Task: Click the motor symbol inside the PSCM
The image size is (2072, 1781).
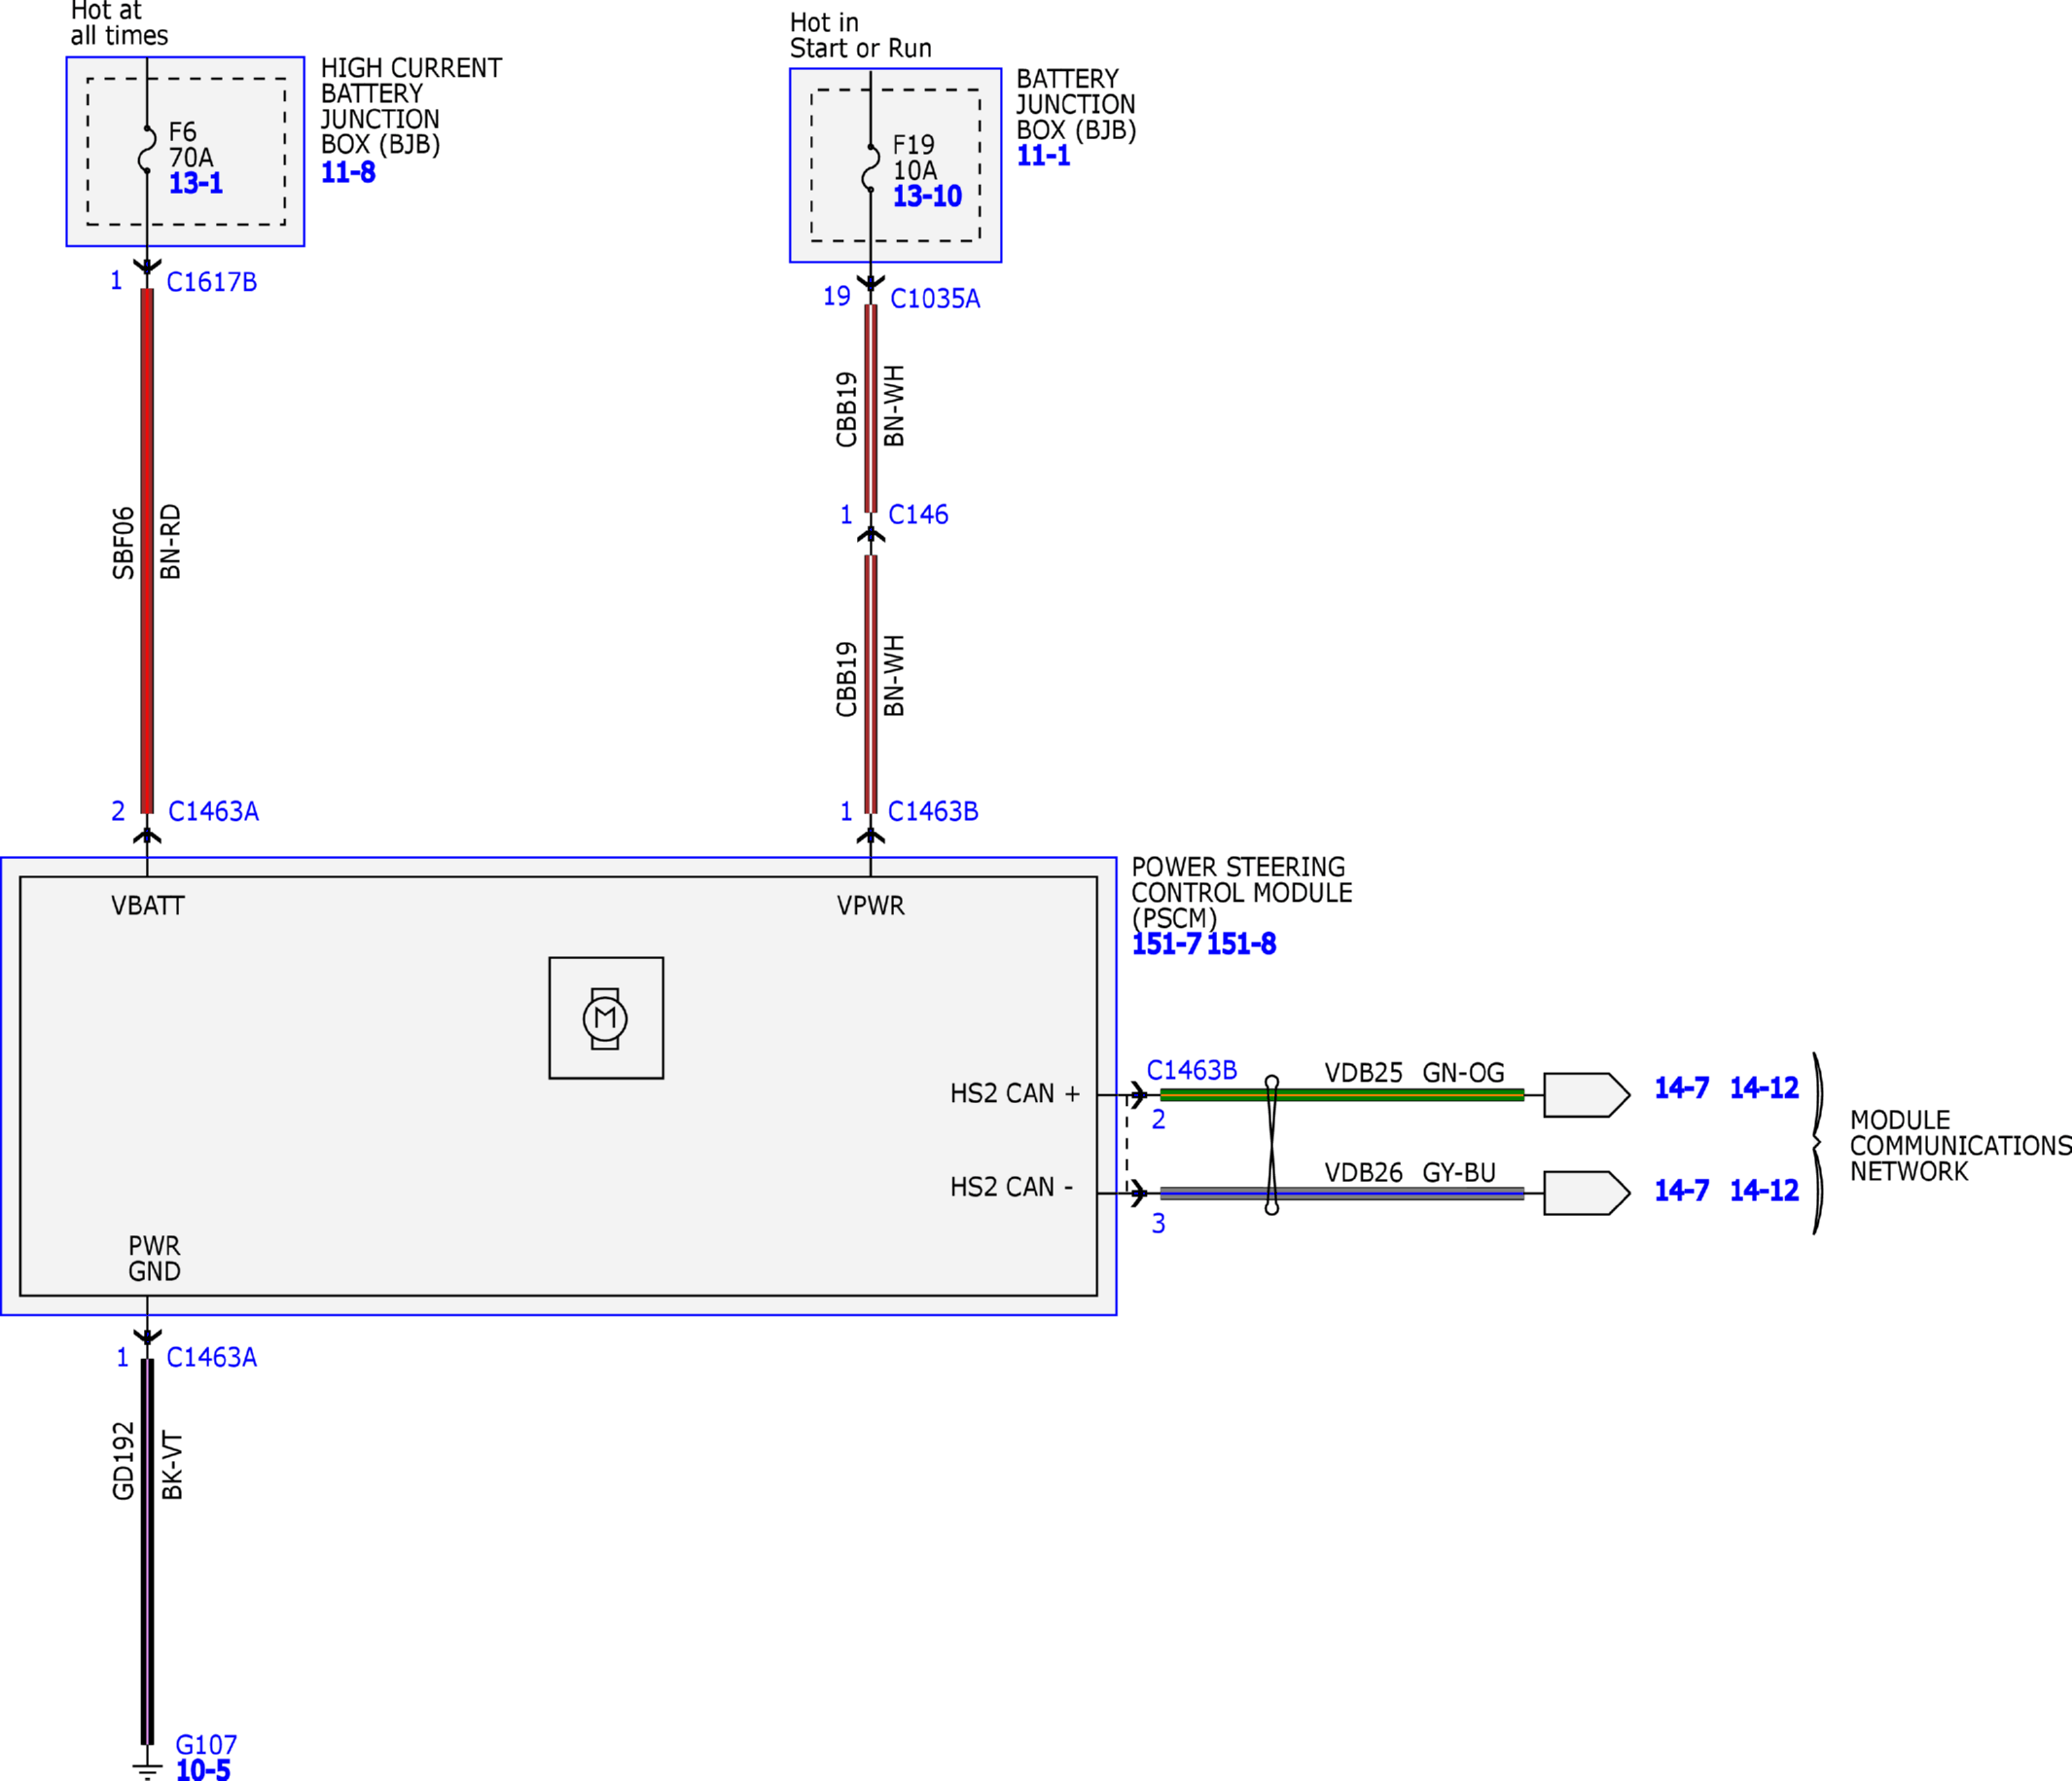Action: [x=605, y=1018]
